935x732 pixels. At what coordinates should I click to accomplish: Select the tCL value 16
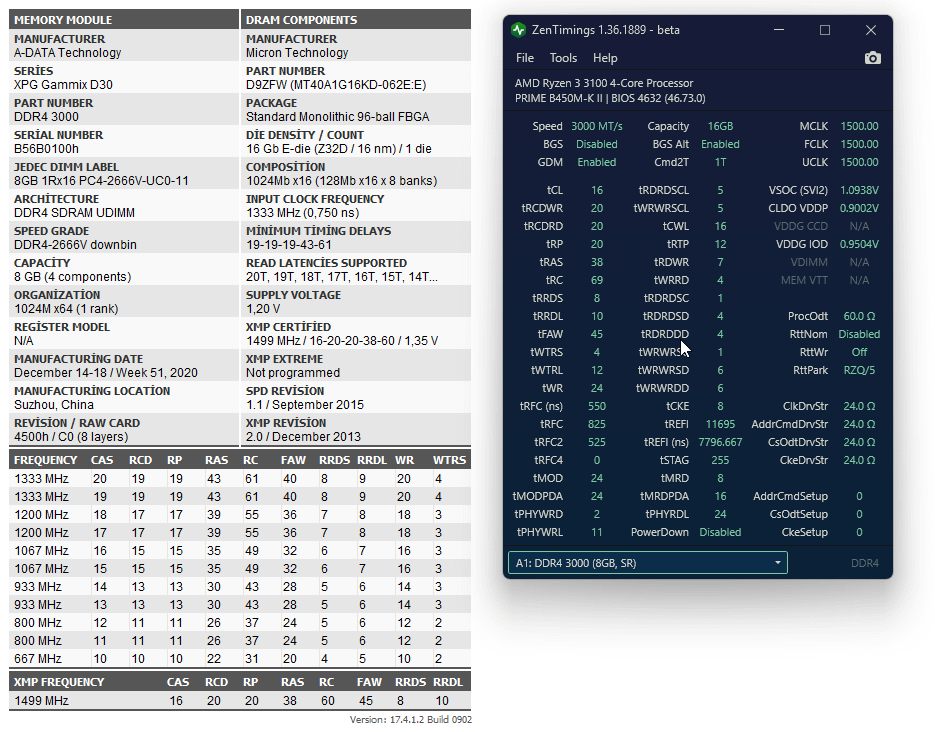coord(597,190)
